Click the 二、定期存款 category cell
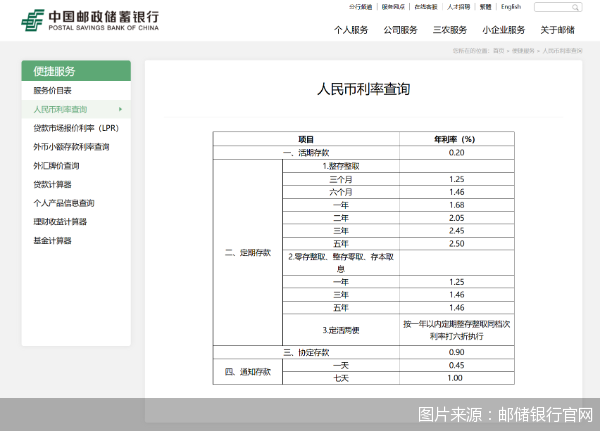600x431 pixels. coord(248,253)
